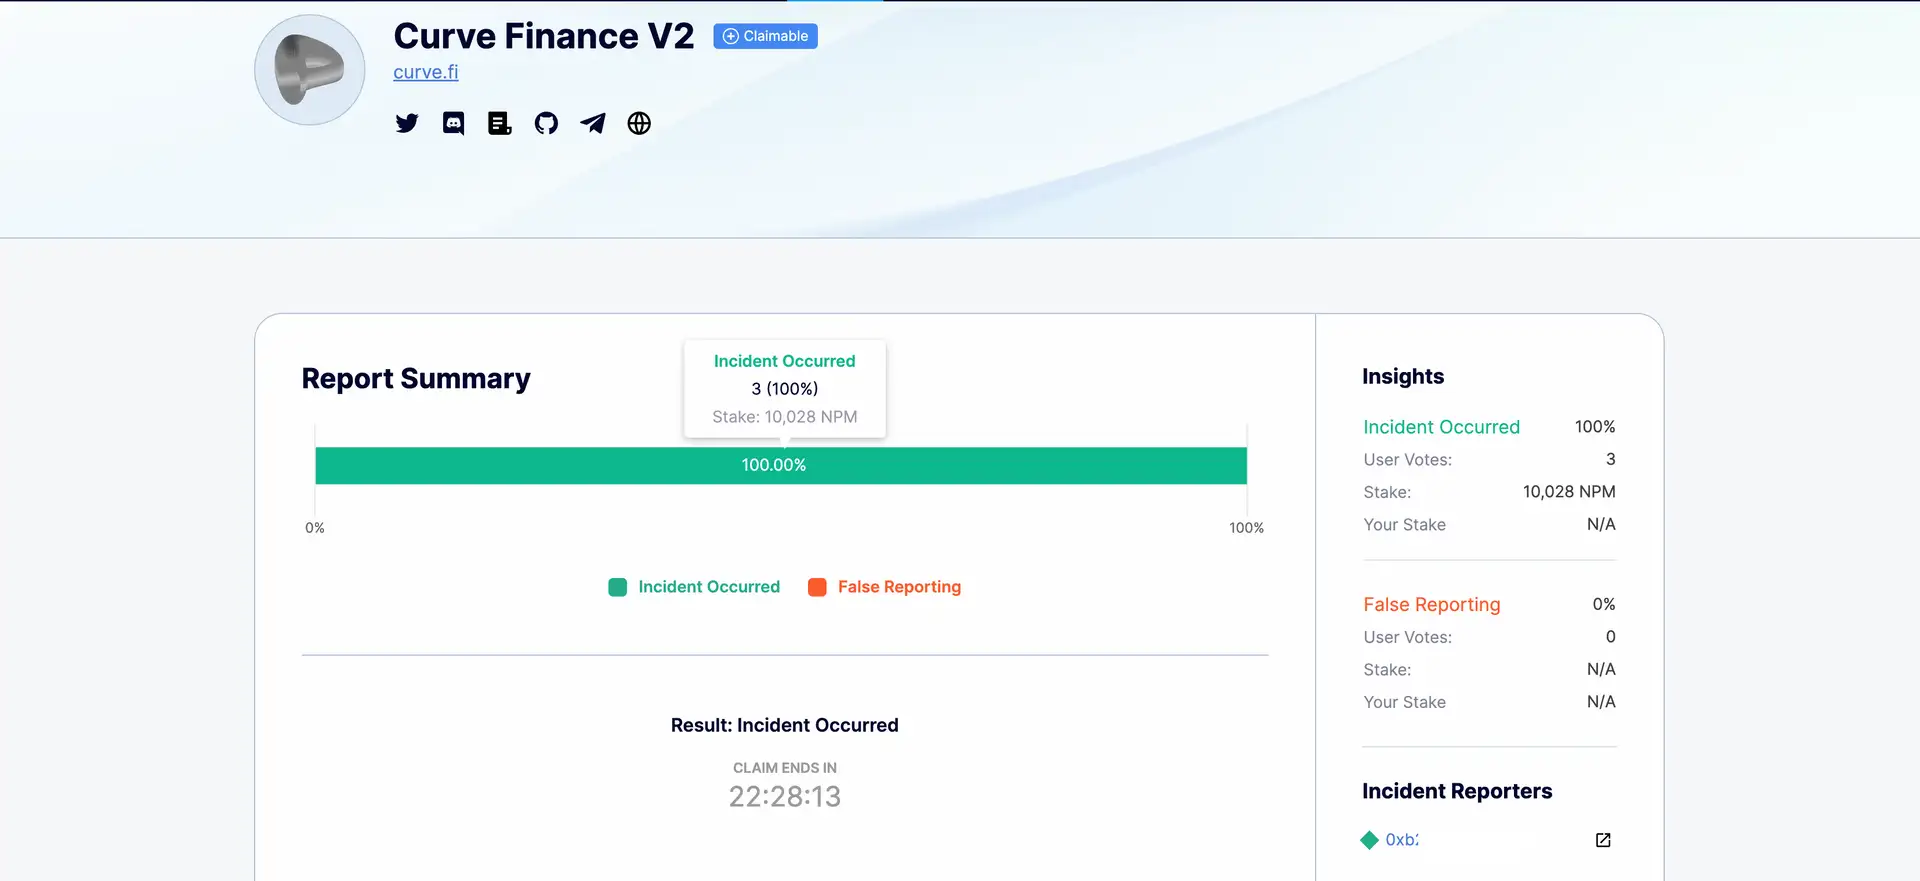Open the GitHub repository icon

tap(546, 123)
